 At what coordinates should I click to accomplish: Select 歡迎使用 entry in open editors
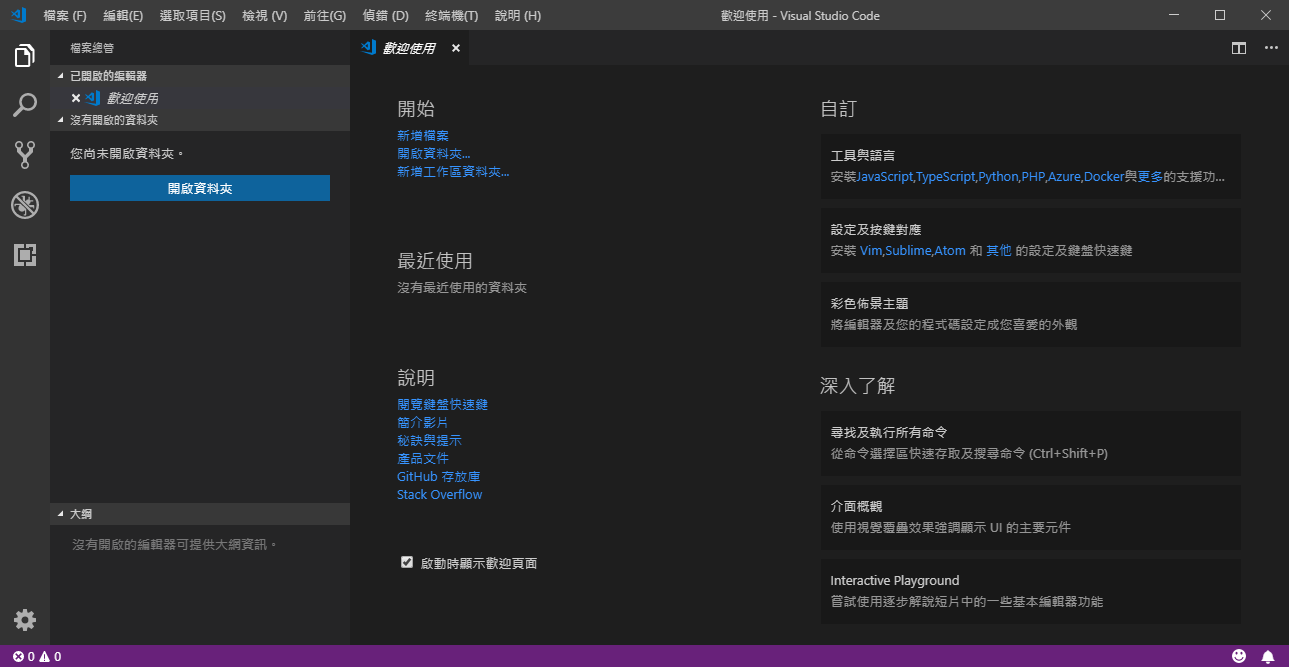point(200,98)
